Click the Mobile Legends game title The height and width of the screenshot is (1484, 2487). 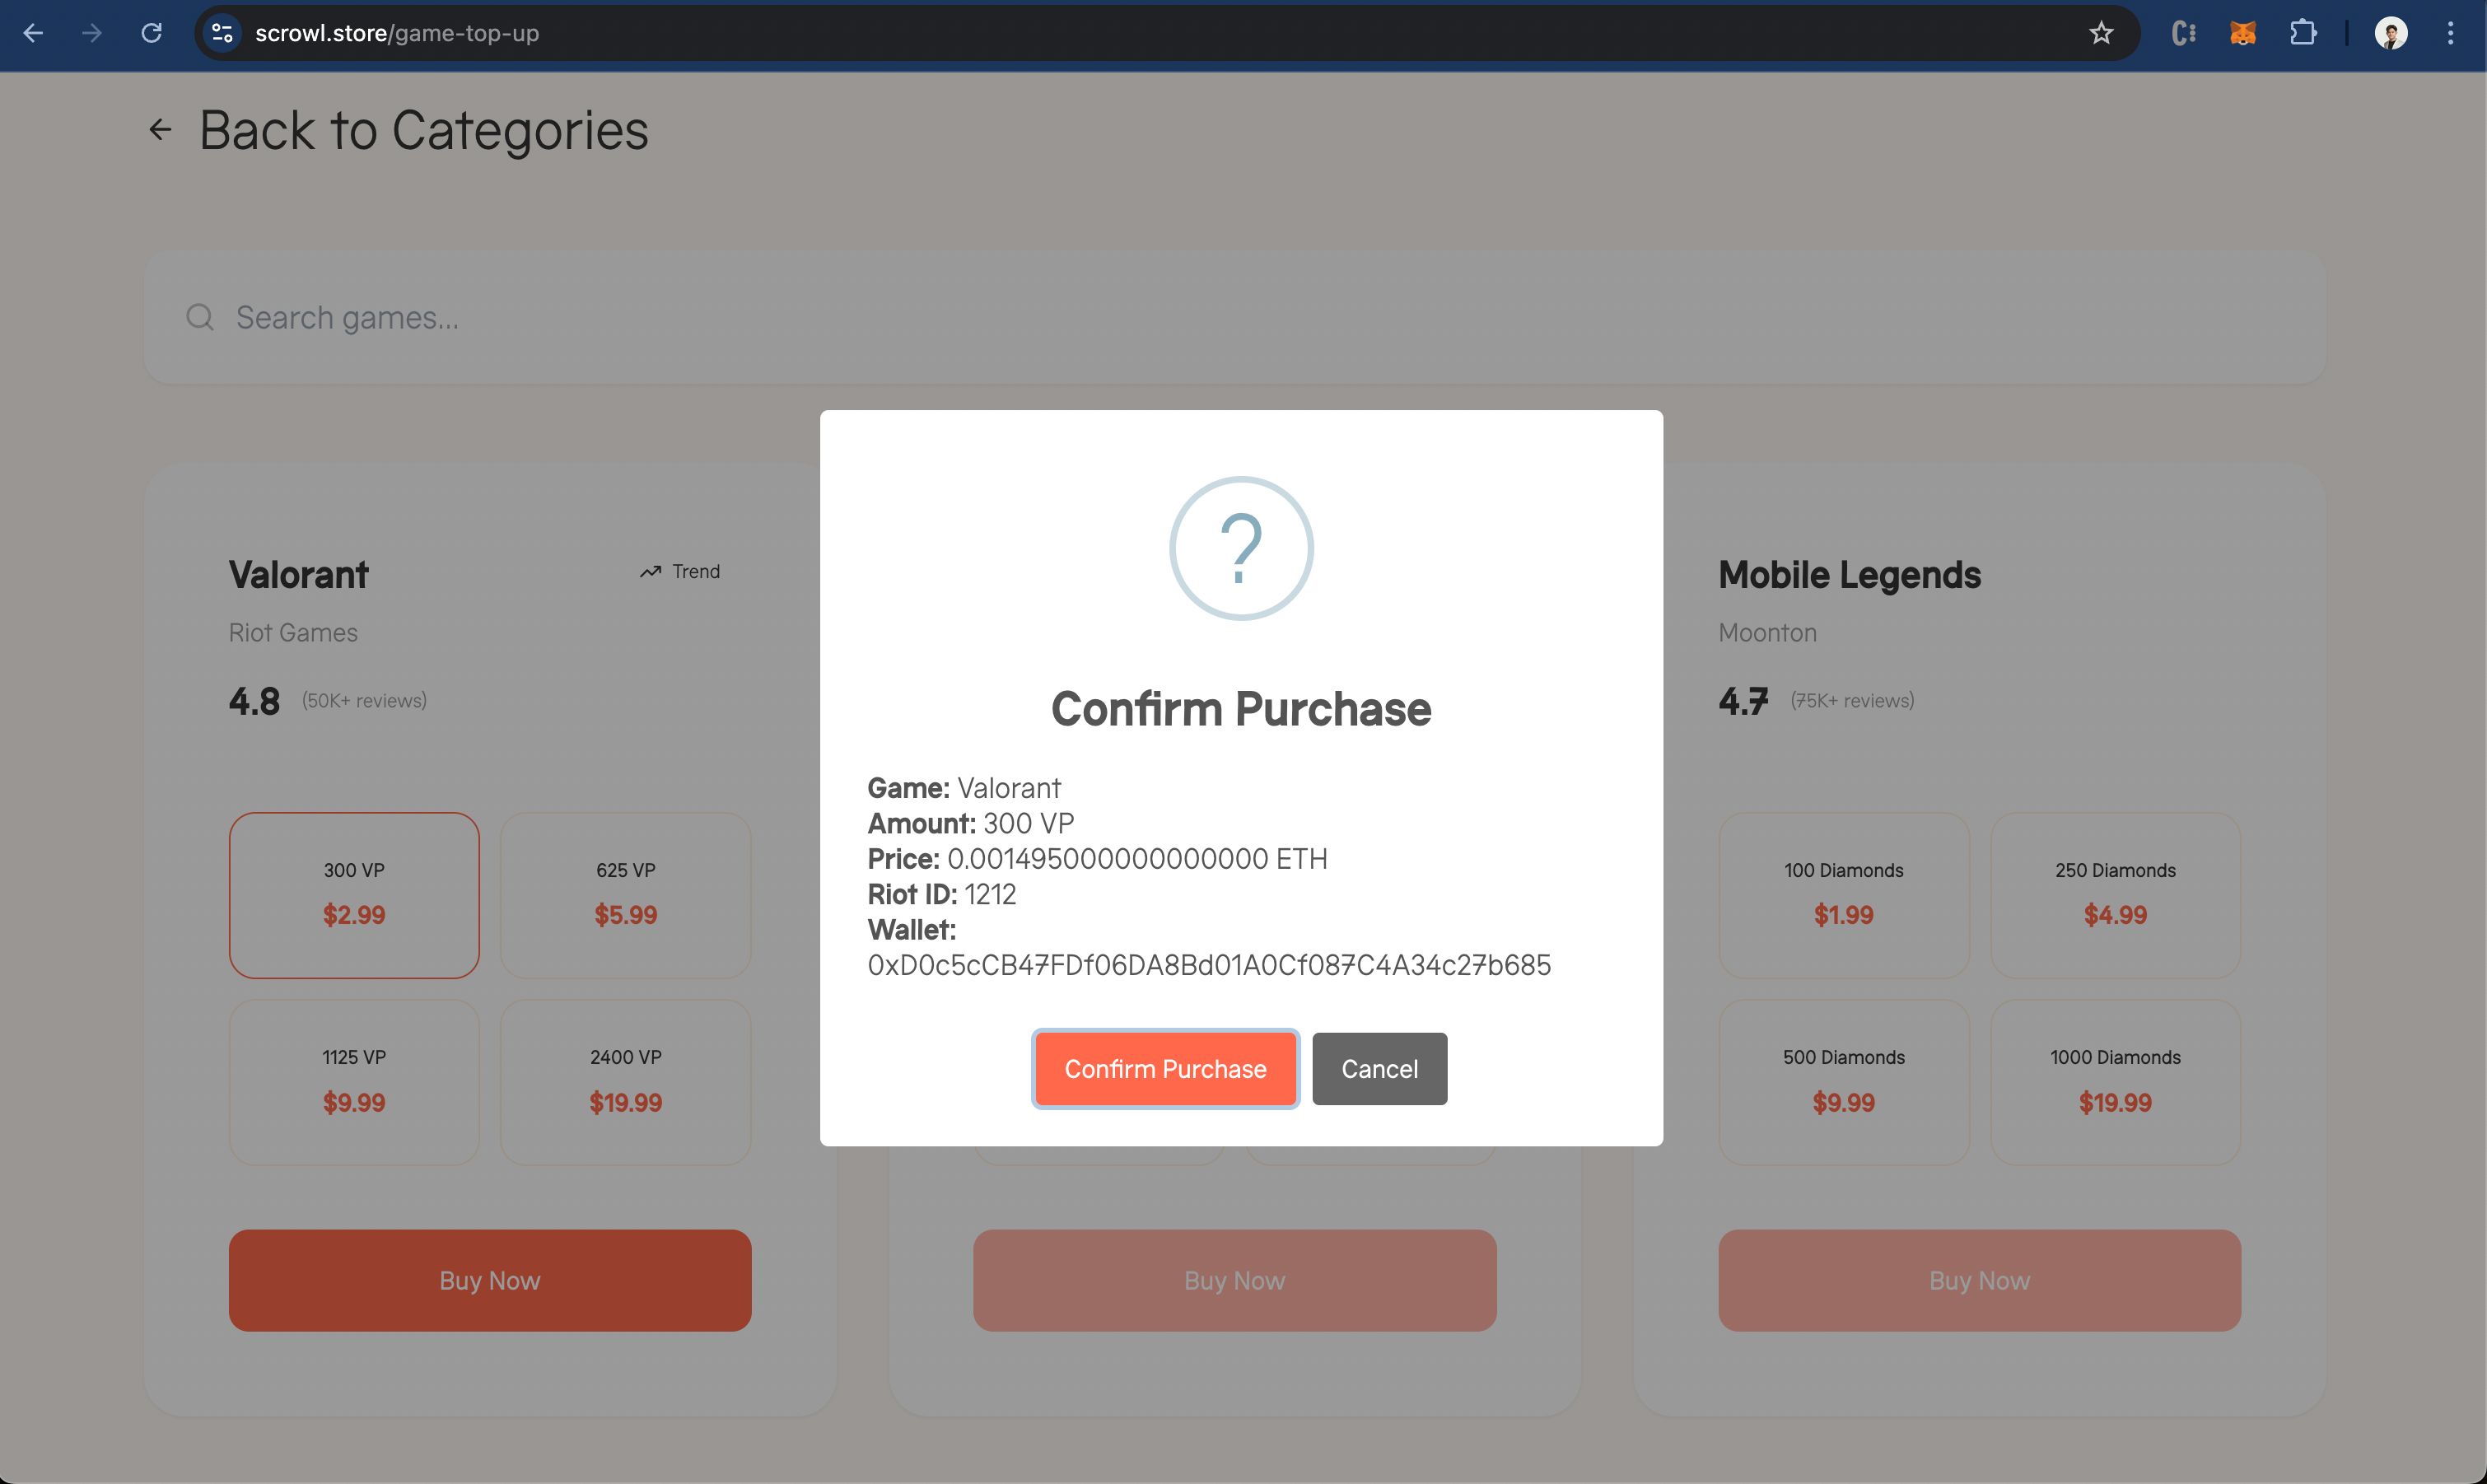(x=1849, y=575)
